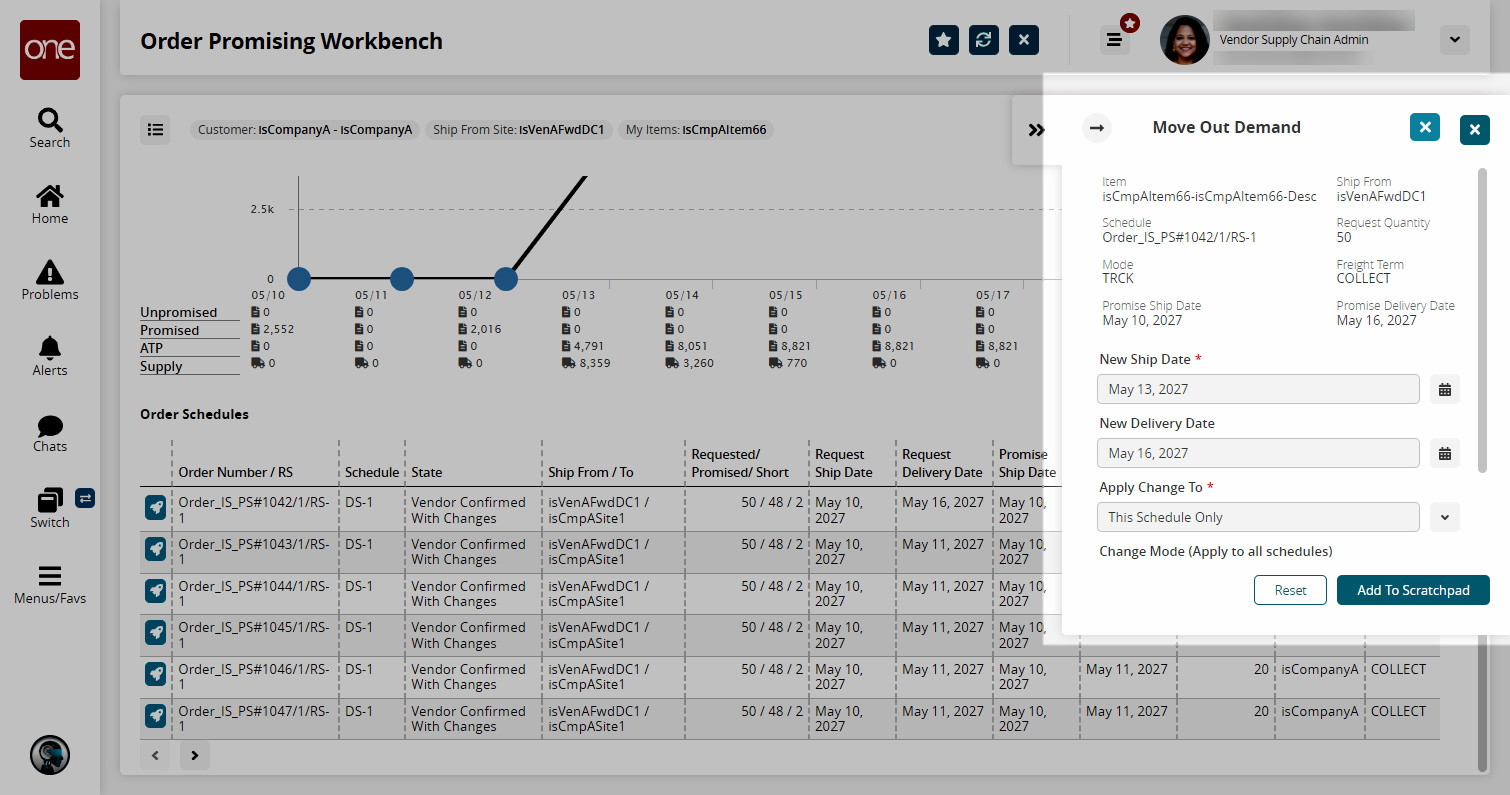The height and width of the screenshot is (795, 1510).
Task: Click the Move Out Demand arrow icon
Action: (x=1097, y=128)
